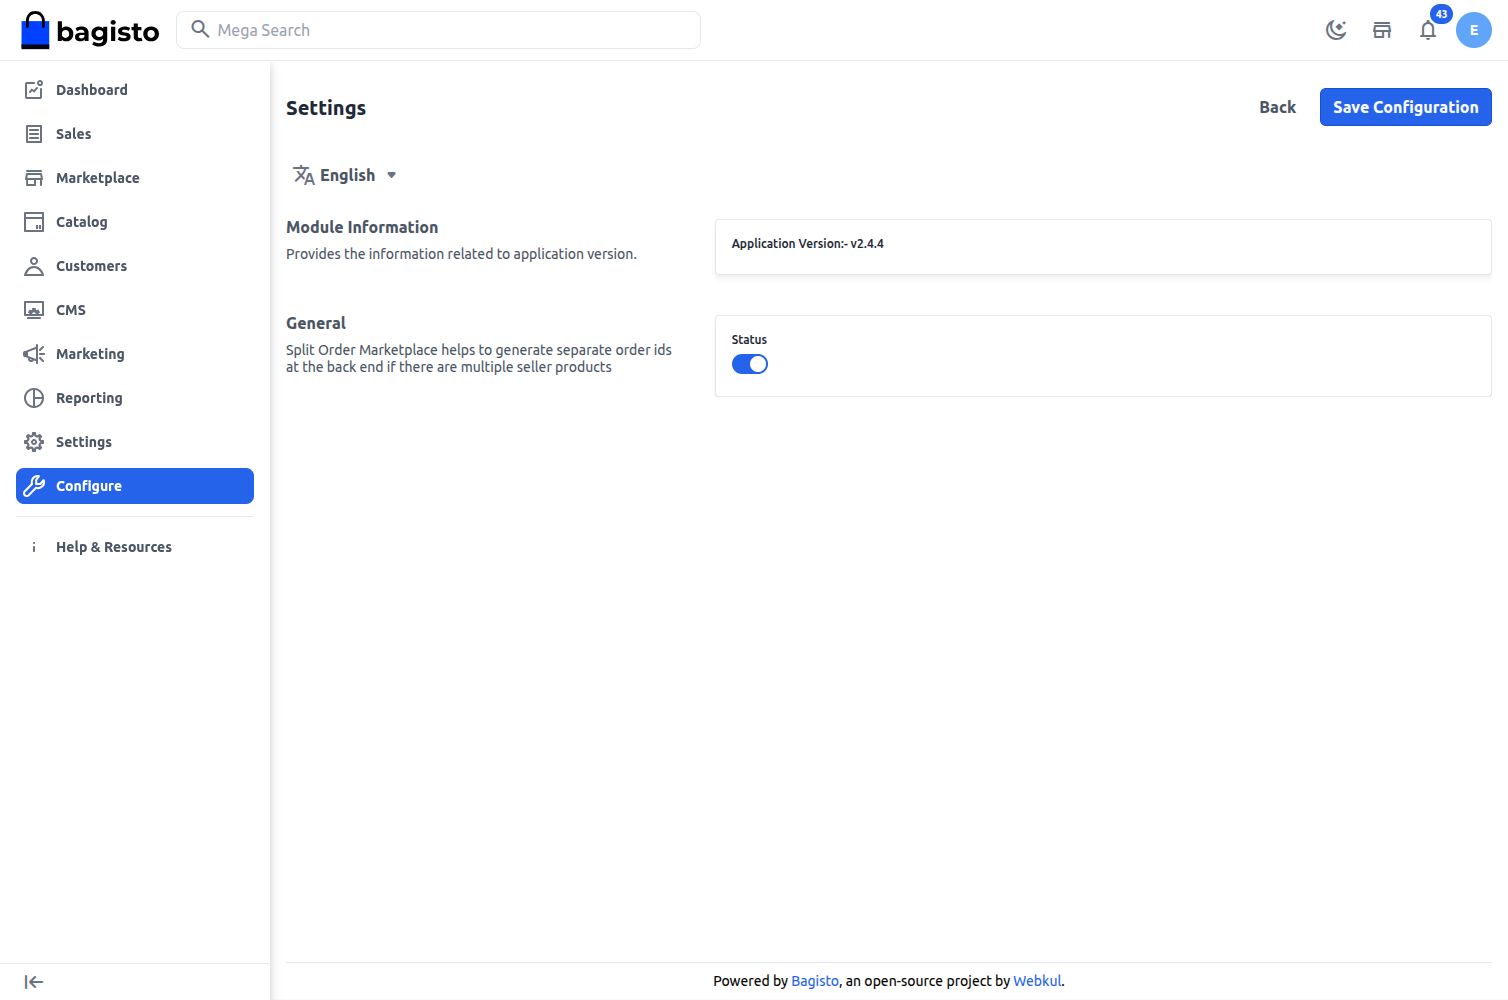Open the CMS menu label
The width and height of the screenshot is (1508, 1000).
tap(71, 310)
